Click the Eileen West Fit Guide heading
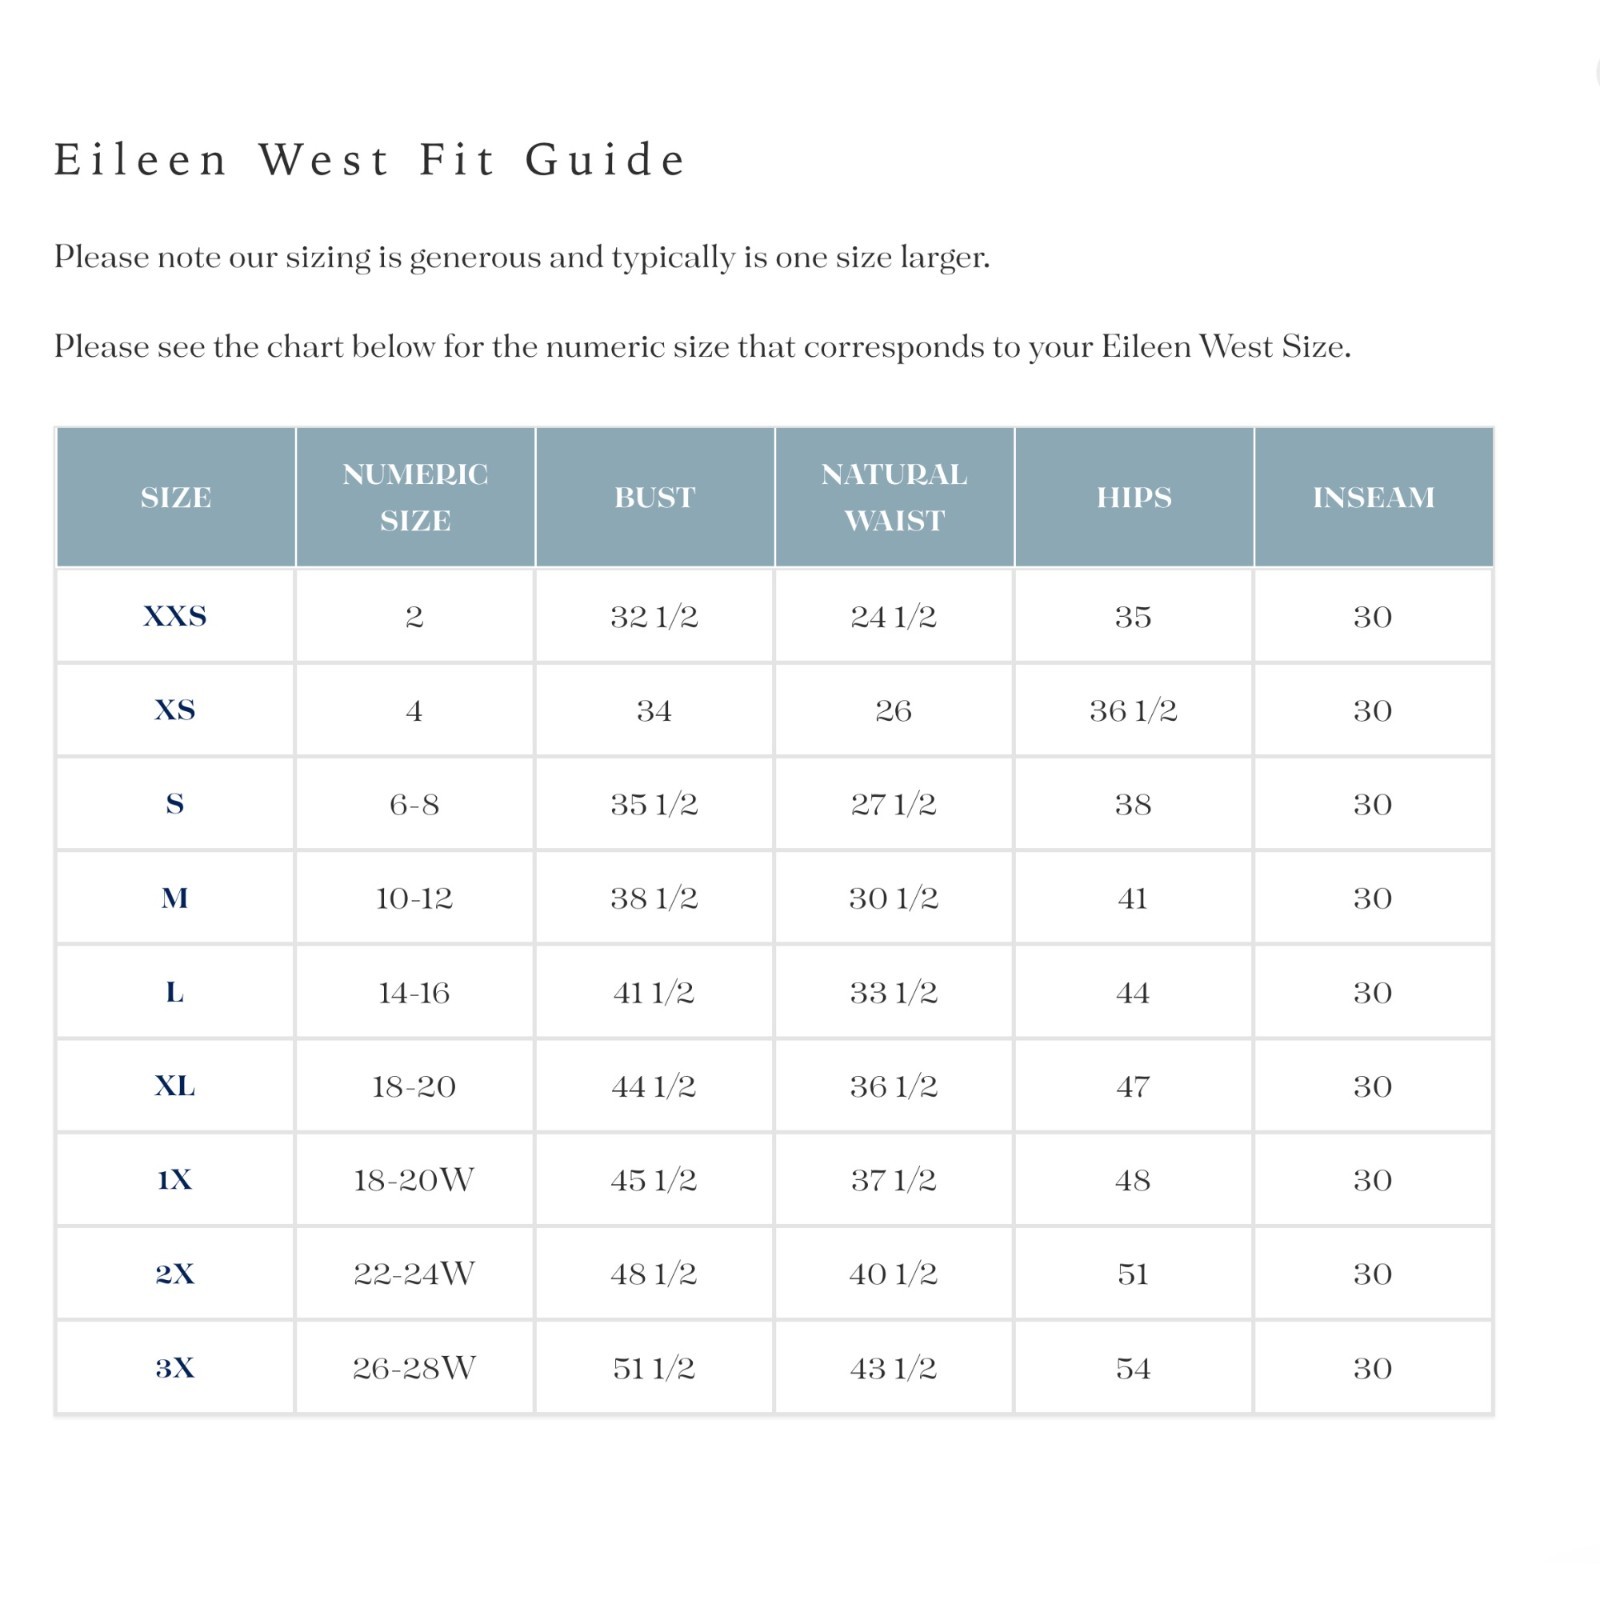Image resolution: width=1600 pixels, height=1600 pixels. tap(370, 160)
